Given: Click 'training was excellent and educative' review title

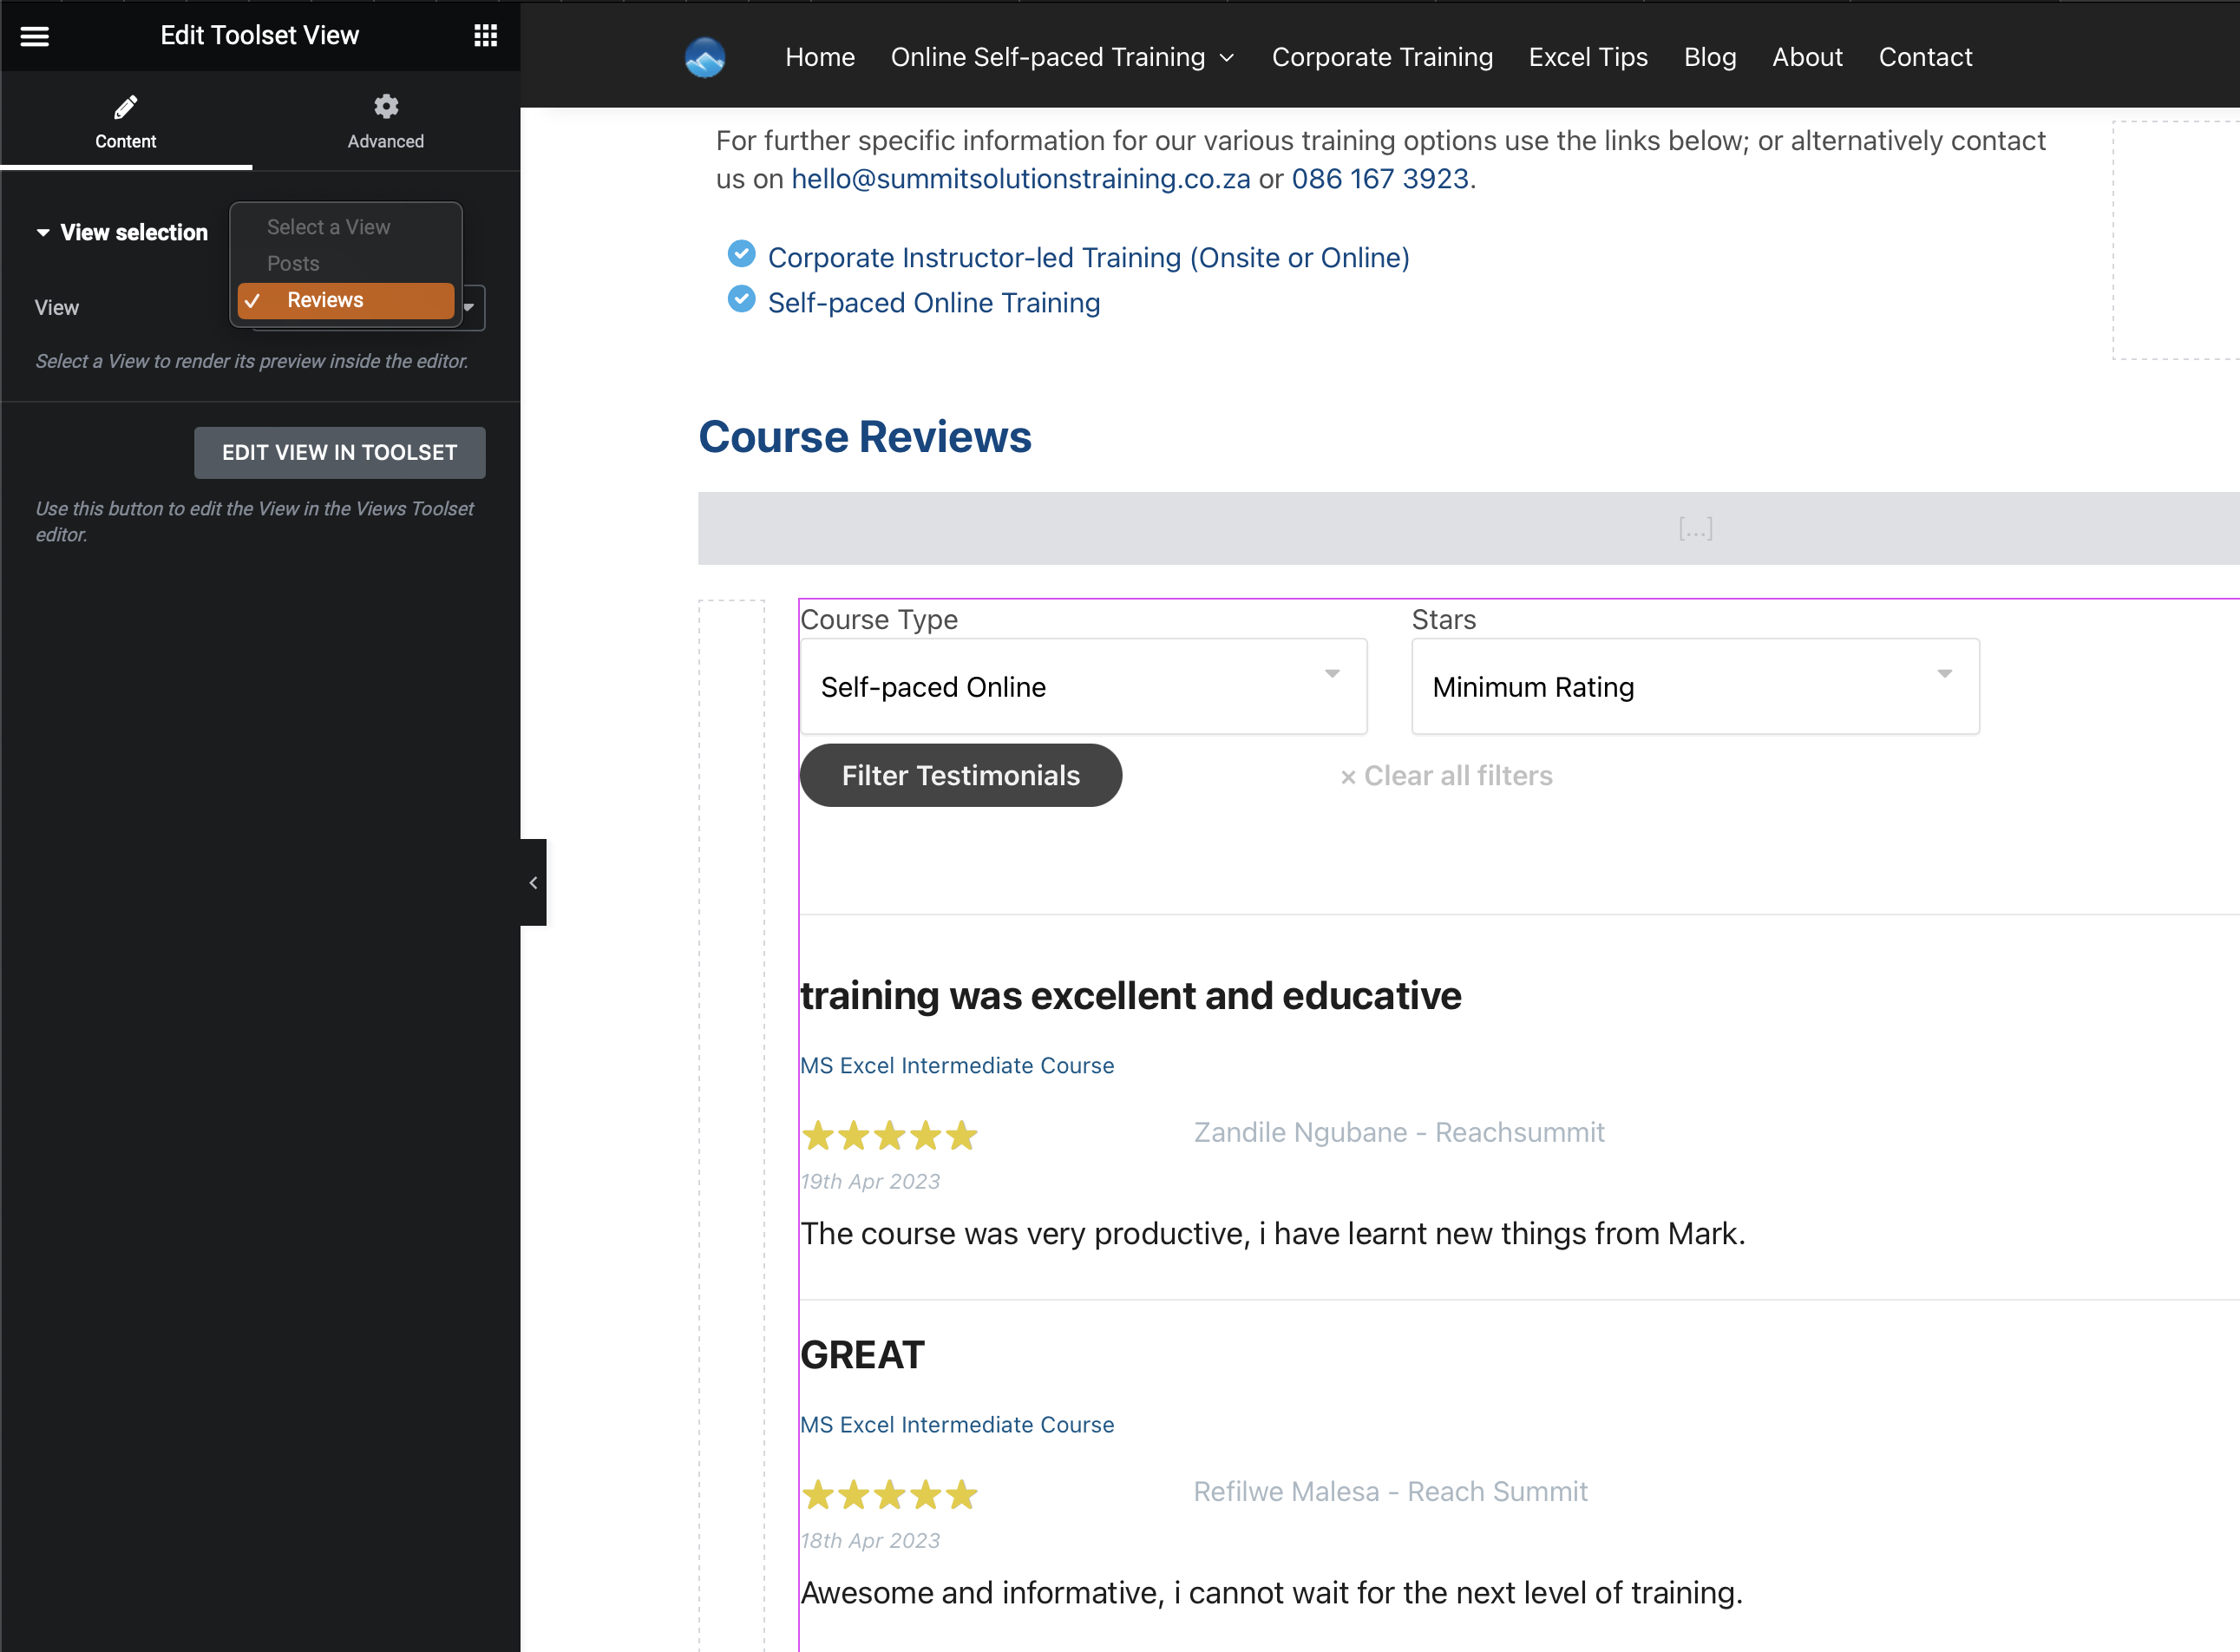Looking at the screenshot, I should click(1131, 996).
